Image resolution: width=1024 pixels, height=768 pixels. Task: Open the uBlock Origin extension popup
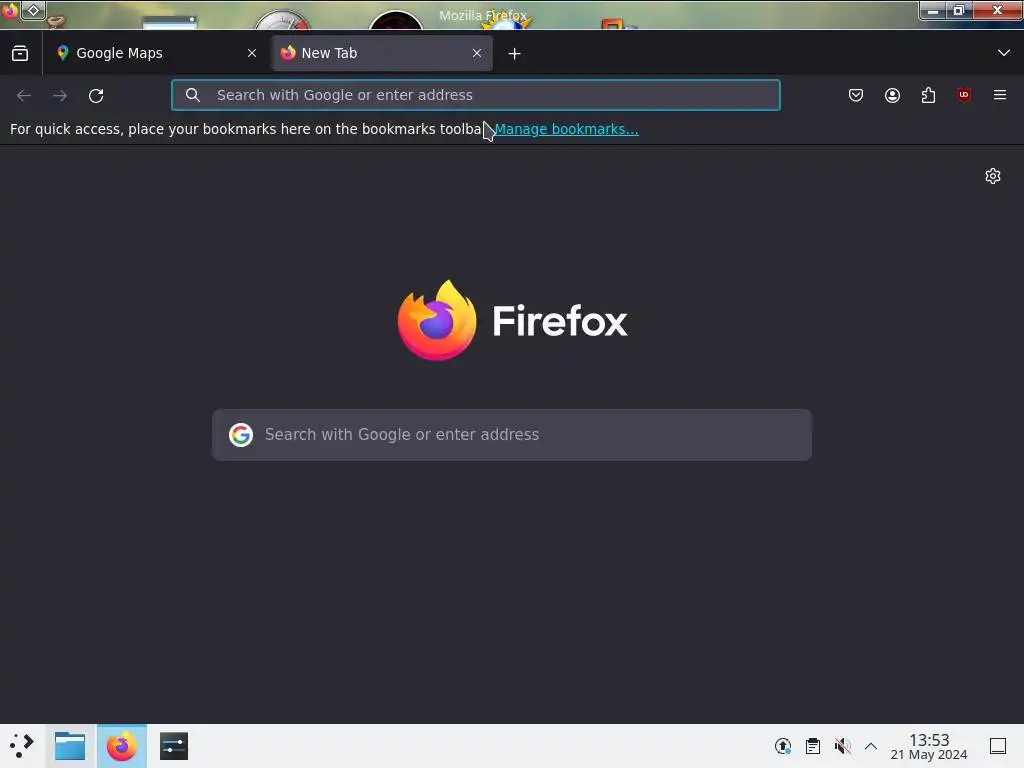964,95
